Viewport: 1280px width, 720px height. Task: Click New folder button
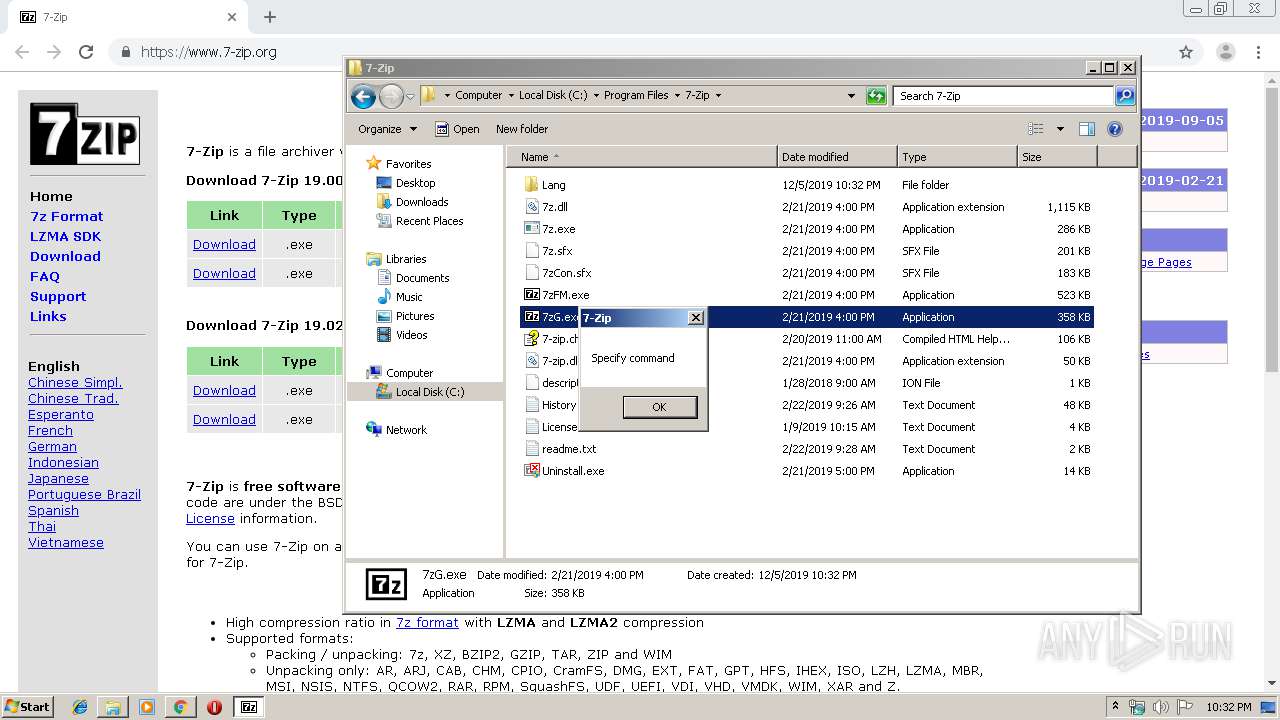coord(522,129)
